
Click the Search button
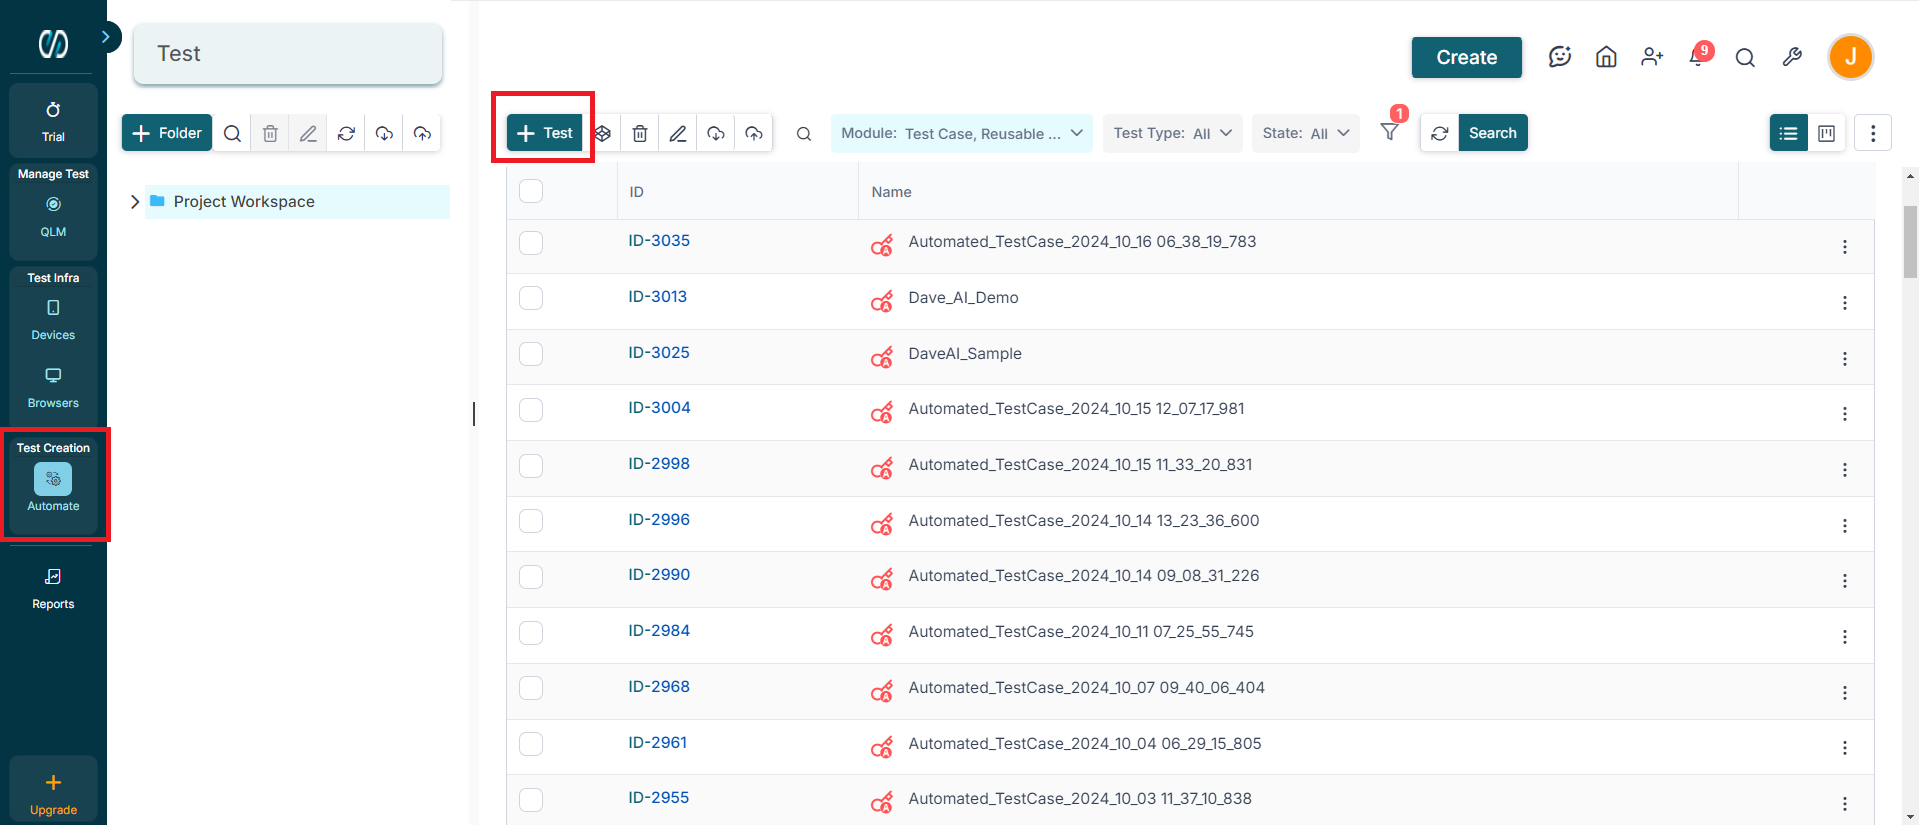[1493, 133]
